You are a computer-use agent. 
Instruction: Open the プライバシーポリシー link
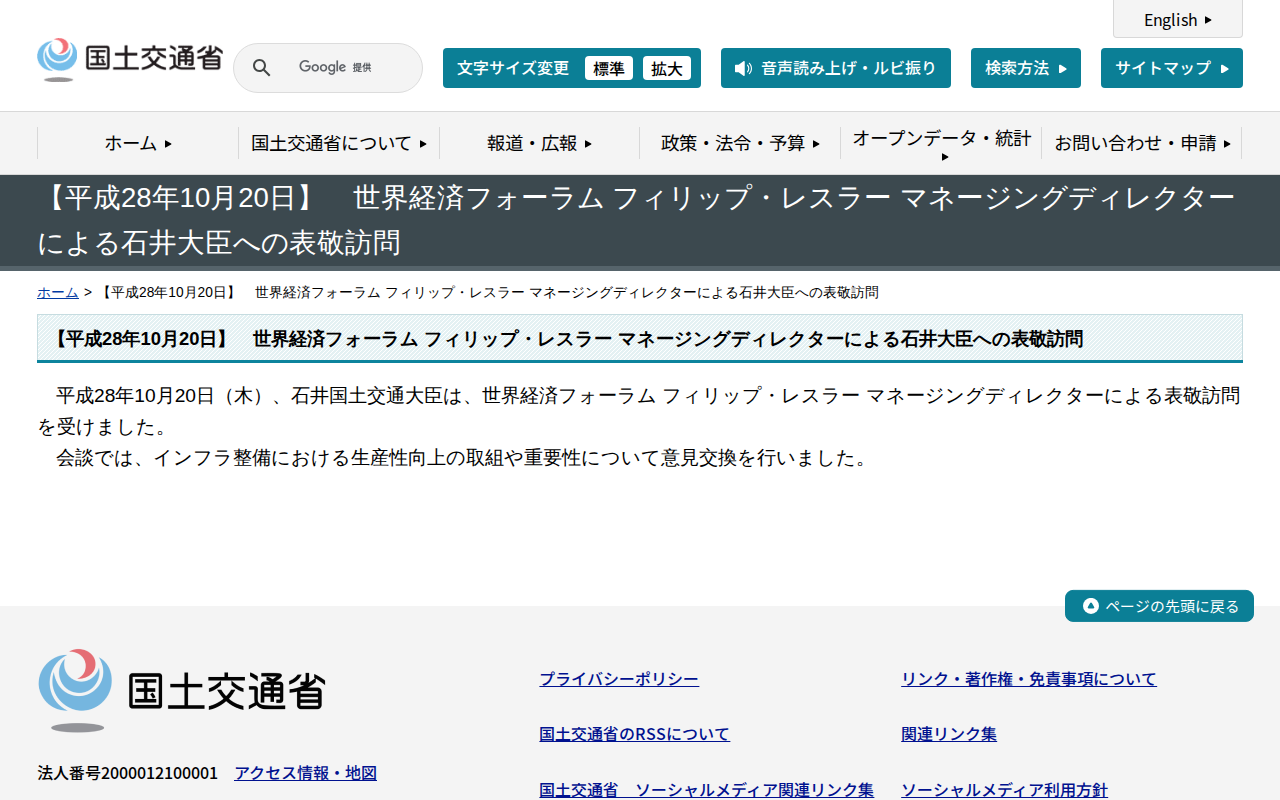(x=619, y=679)
